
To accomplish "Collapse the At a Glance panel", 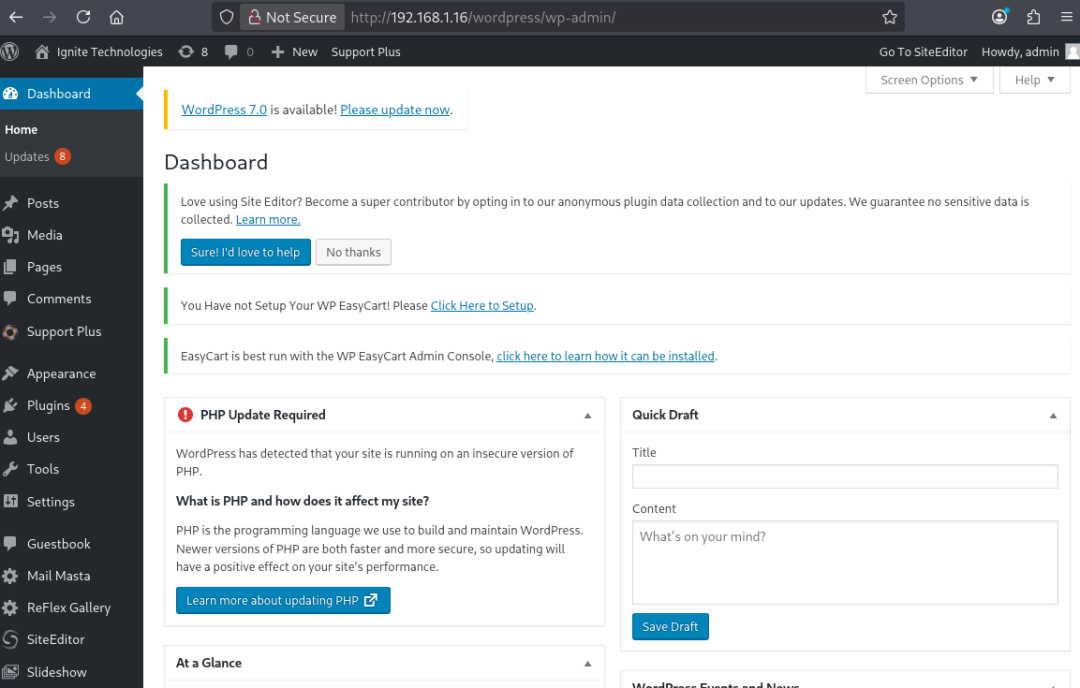I will tap(588, 663).
